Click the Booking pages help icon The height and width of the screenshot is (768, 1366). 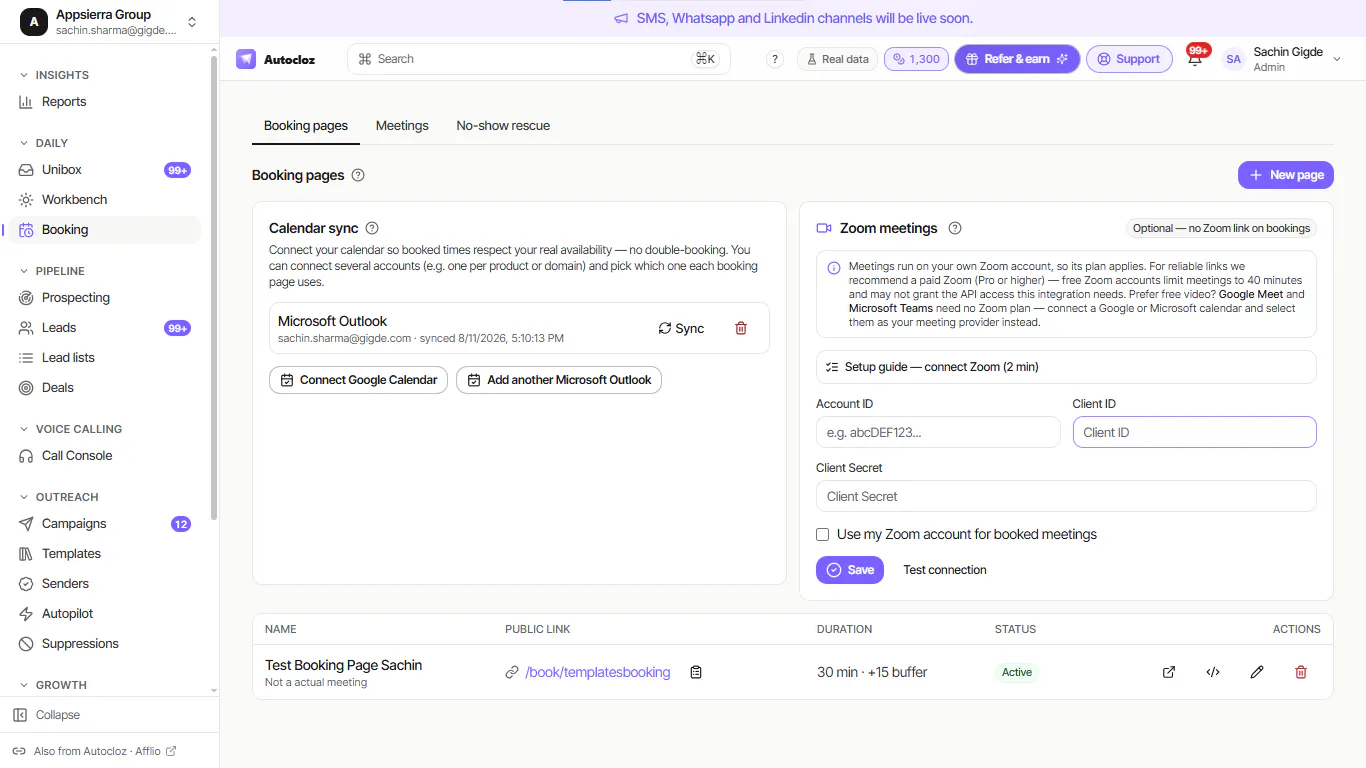(358, 175)
